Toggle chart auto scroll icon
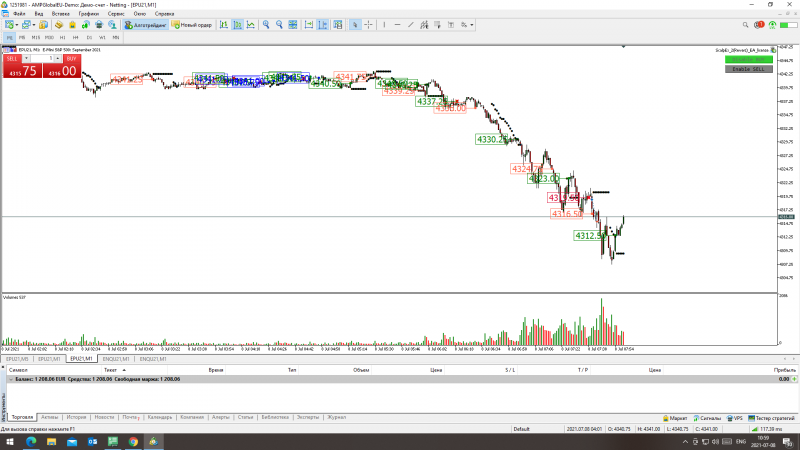This screenshot has width=800, height=450. point(309,24)
